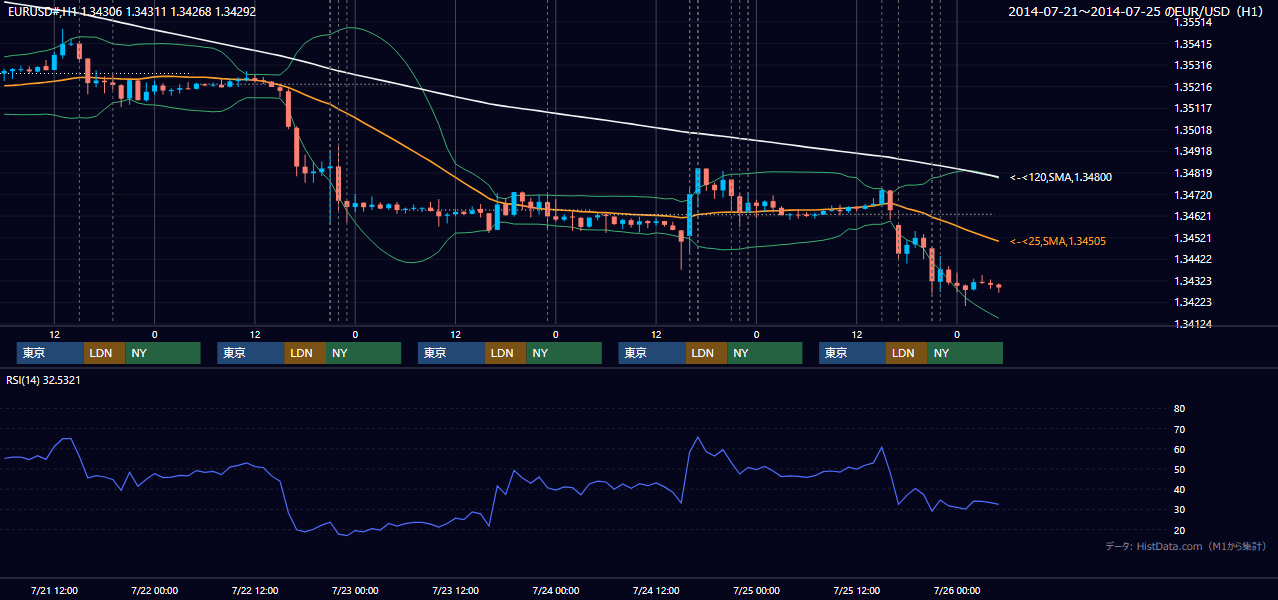Click the 1.34323 price axis label
Screen dimensions: 1278x600
pos(1192,281)
